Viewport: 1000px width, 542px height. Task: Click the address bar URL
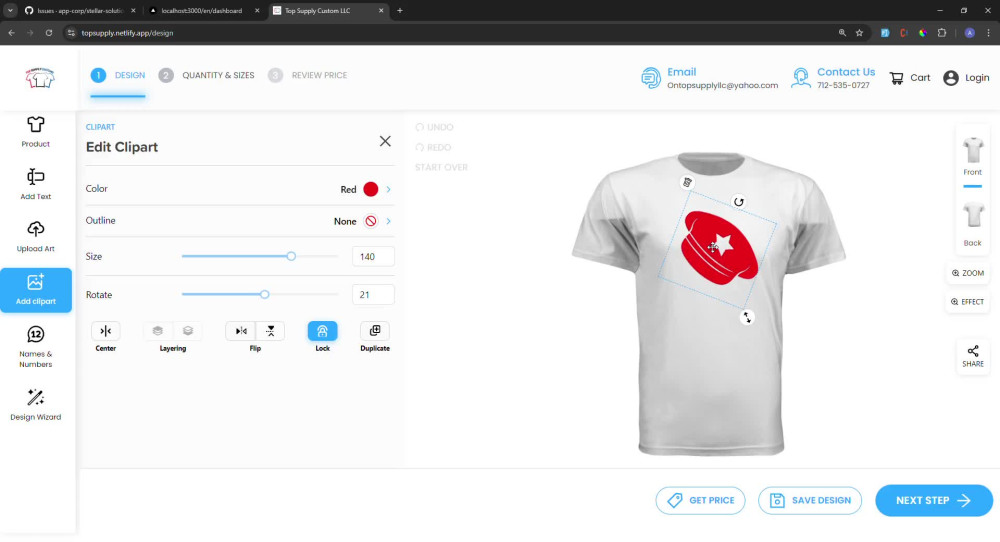pyautogui.click(x=127, y=33)
